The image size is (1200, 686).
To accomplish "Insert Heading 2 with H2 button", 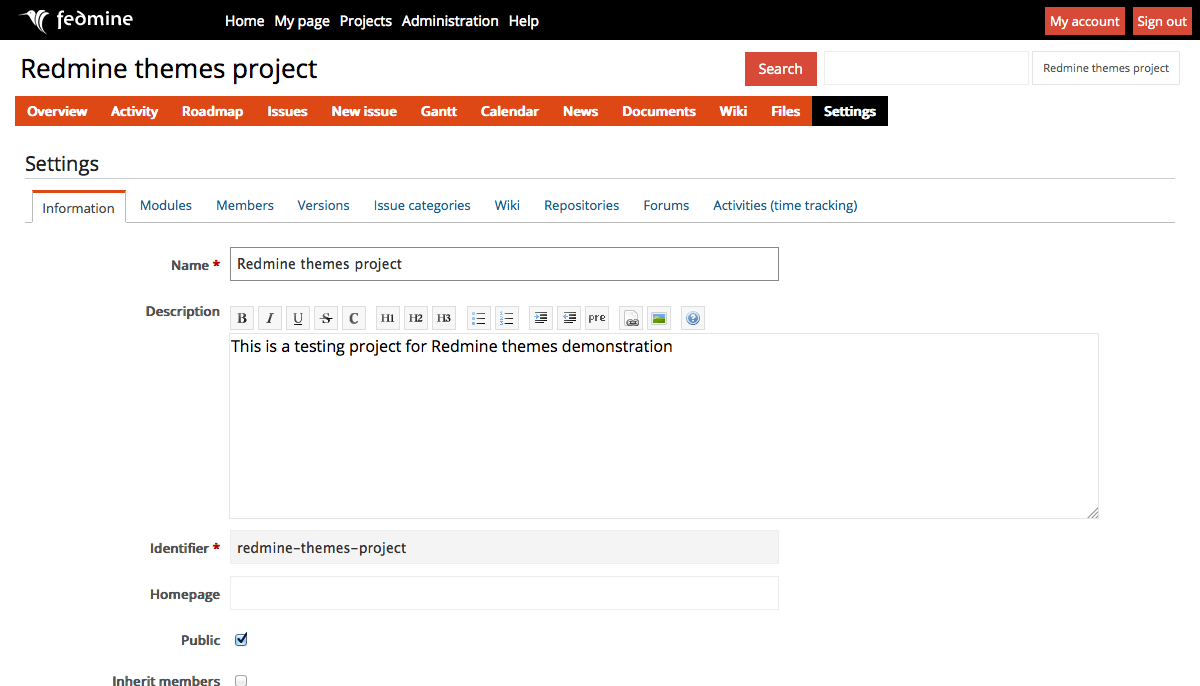I will [415, 318].
